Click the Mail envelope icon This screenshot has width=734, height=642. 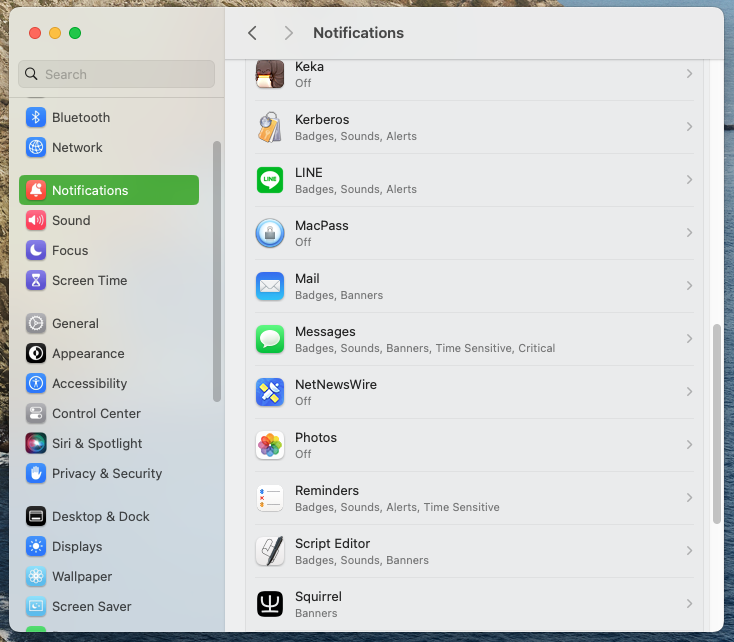tap(270, 286)
